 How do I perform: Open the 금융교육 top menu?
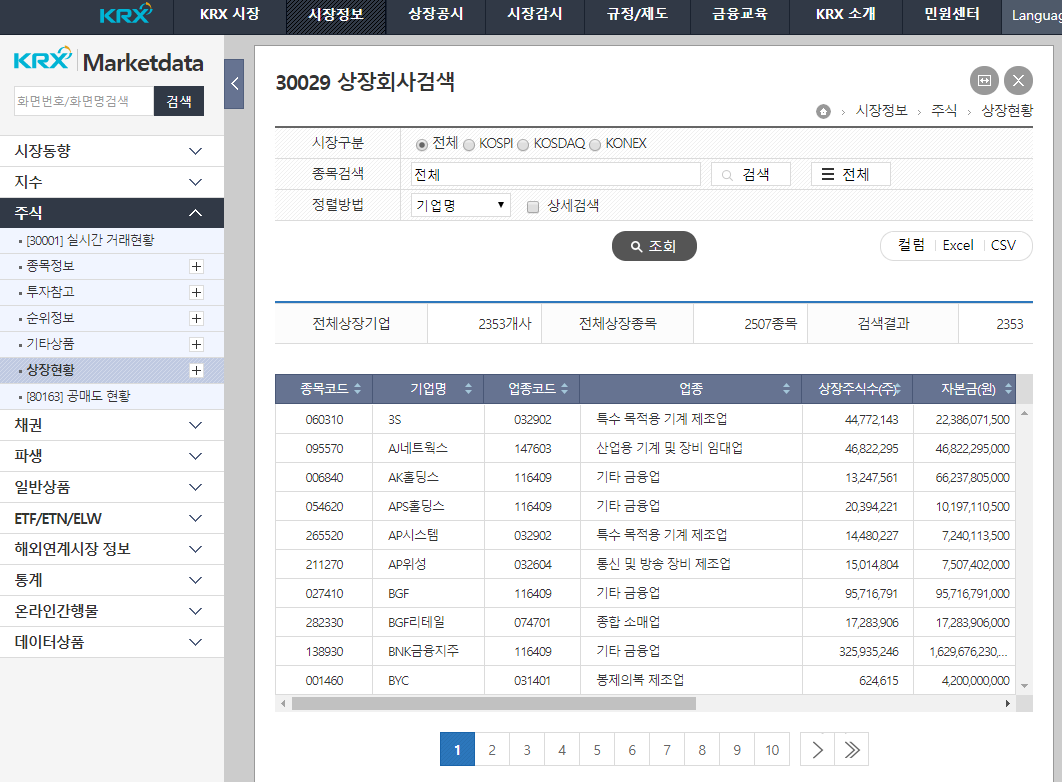click(x=740, y=14)
